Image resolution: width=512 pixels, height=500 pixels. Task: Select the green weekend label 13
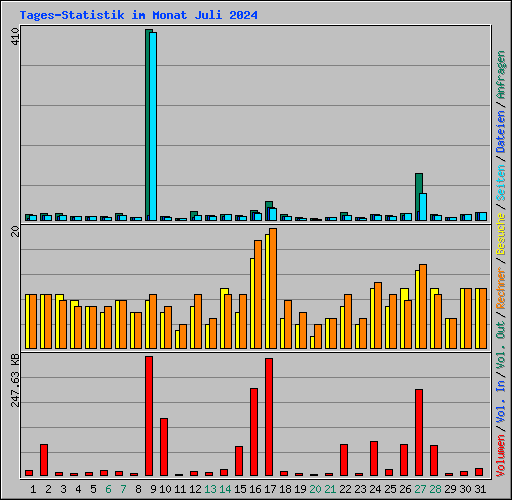pos(210,489)
